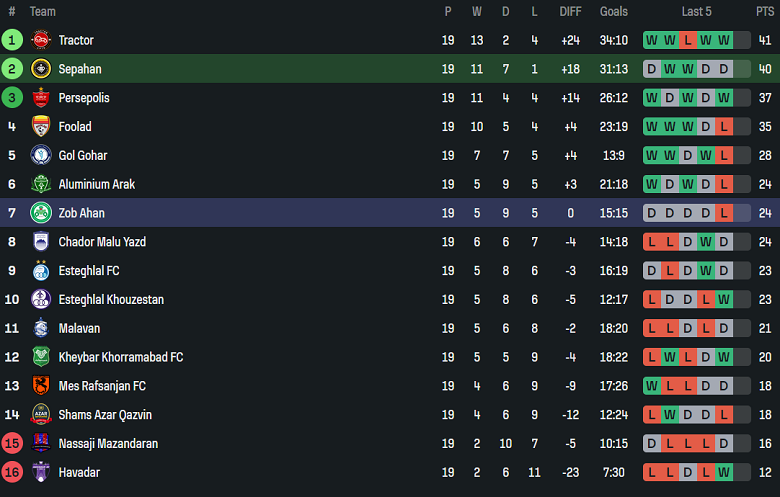Screen dimensions: 780x497
Task: Click the Sepahan club logo
Action: coord(41,69)
